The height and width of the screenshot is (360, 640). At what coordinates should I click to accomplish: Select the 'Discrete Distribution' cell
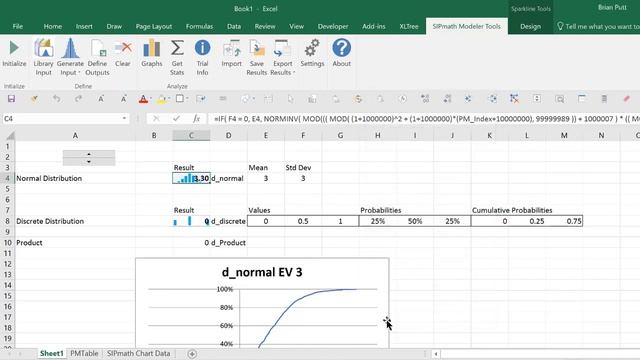click(x=75, y=221)
